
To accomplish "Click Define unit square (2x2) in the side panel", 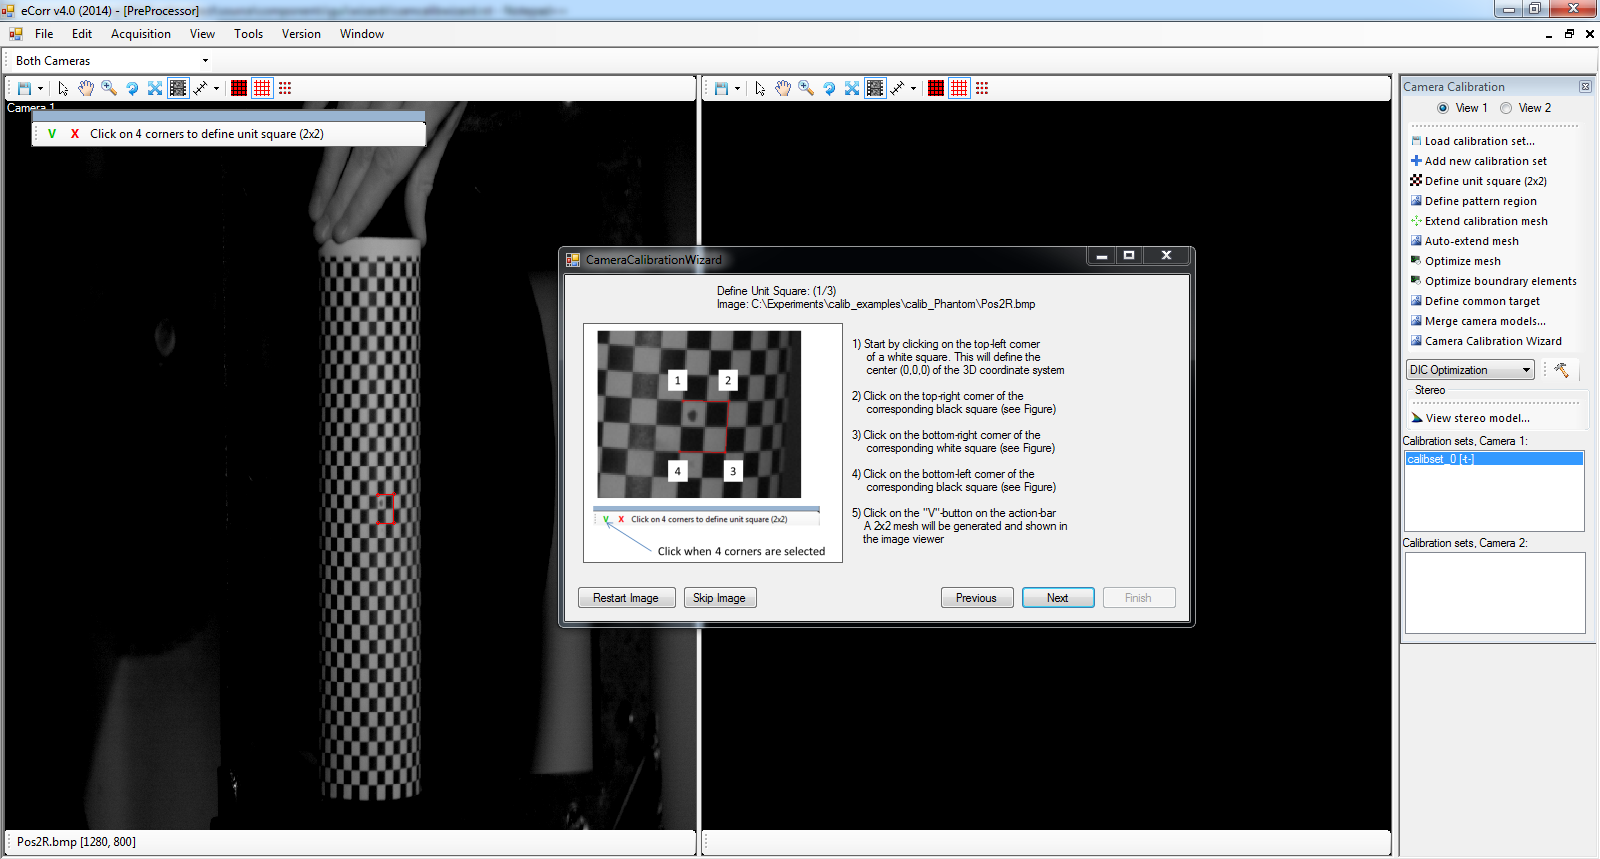I will 1478,181.
